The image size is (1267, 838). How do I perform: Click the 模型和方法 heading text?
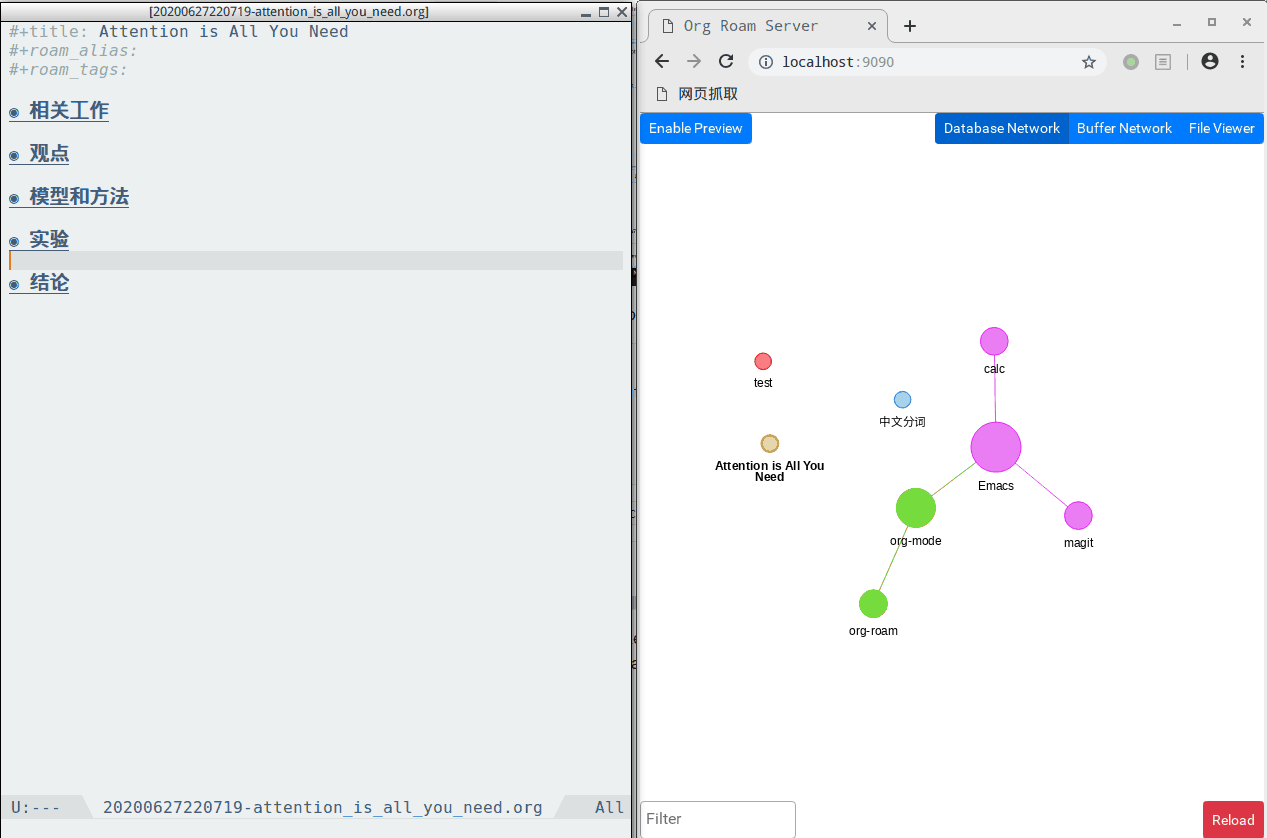click(x=79, y=197)
